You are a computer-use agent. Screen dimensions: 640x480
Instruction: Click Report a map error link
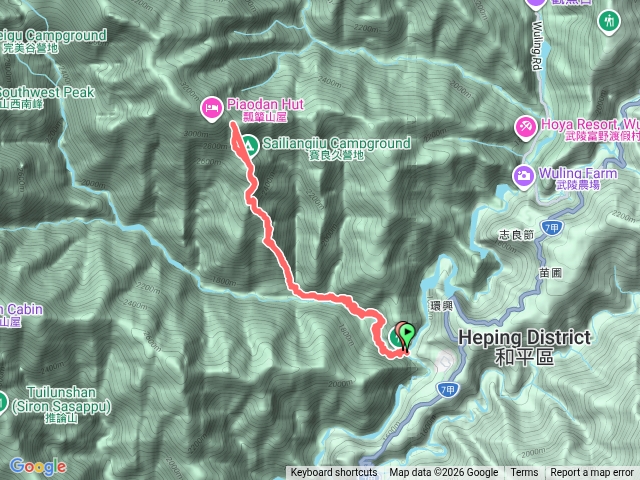point(592,472)
